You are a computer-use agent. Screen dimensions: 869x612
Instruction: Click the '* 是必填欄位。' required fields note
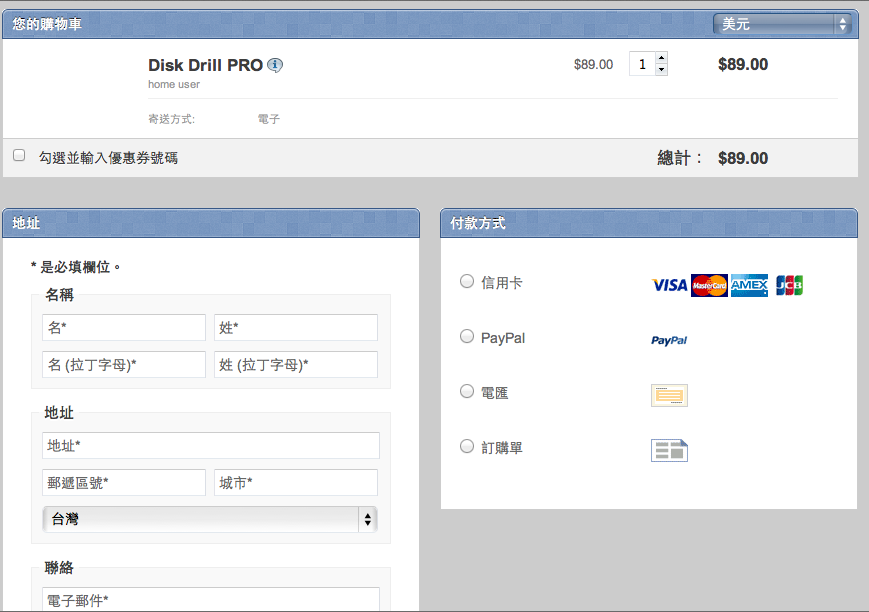pyautogui.click(x=76, y=267)
